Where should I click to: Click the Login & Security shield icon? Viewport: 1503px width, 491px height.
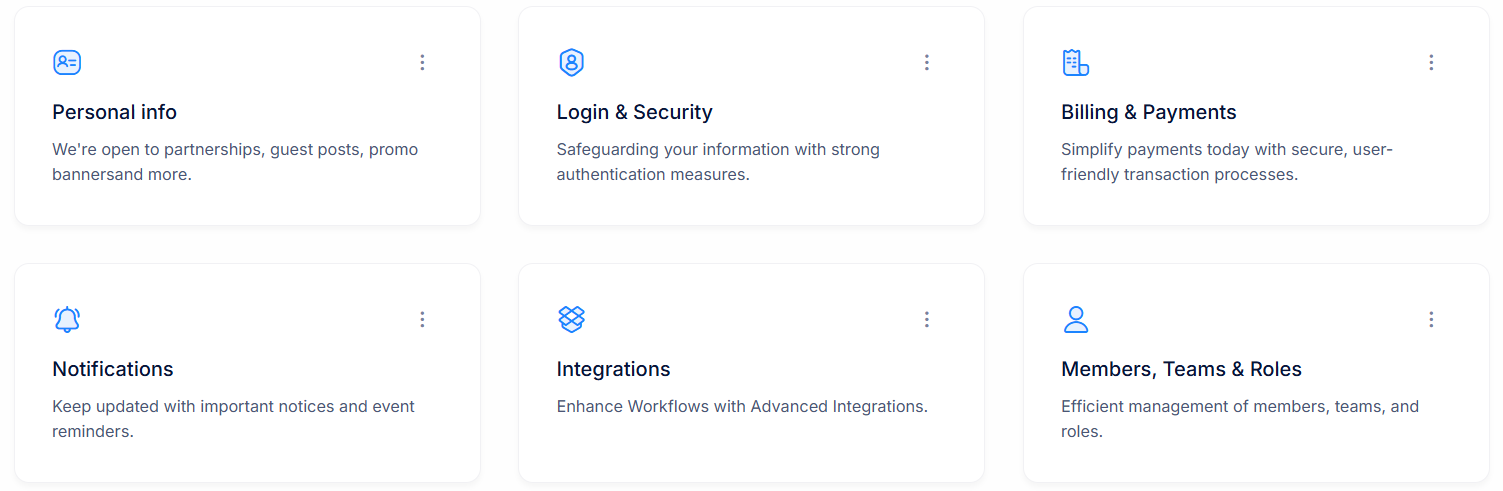pyautogui.click(x=571, y=62)
